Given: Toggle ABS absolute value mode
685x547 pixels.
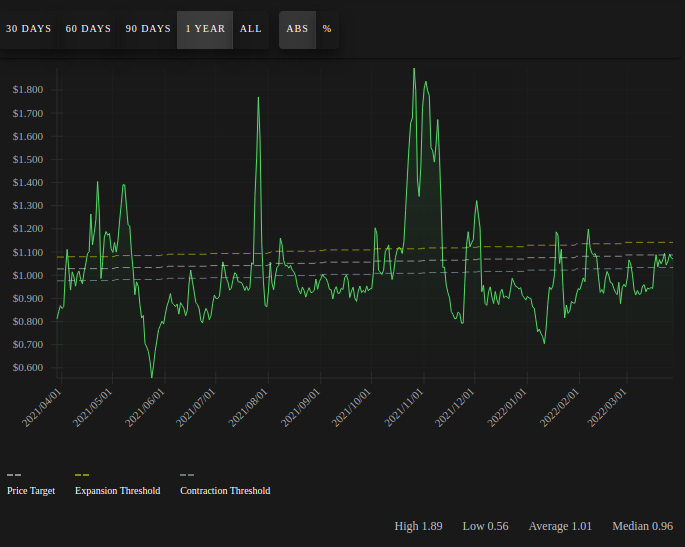Looking at the screenshot, I should tap(297, 29).
